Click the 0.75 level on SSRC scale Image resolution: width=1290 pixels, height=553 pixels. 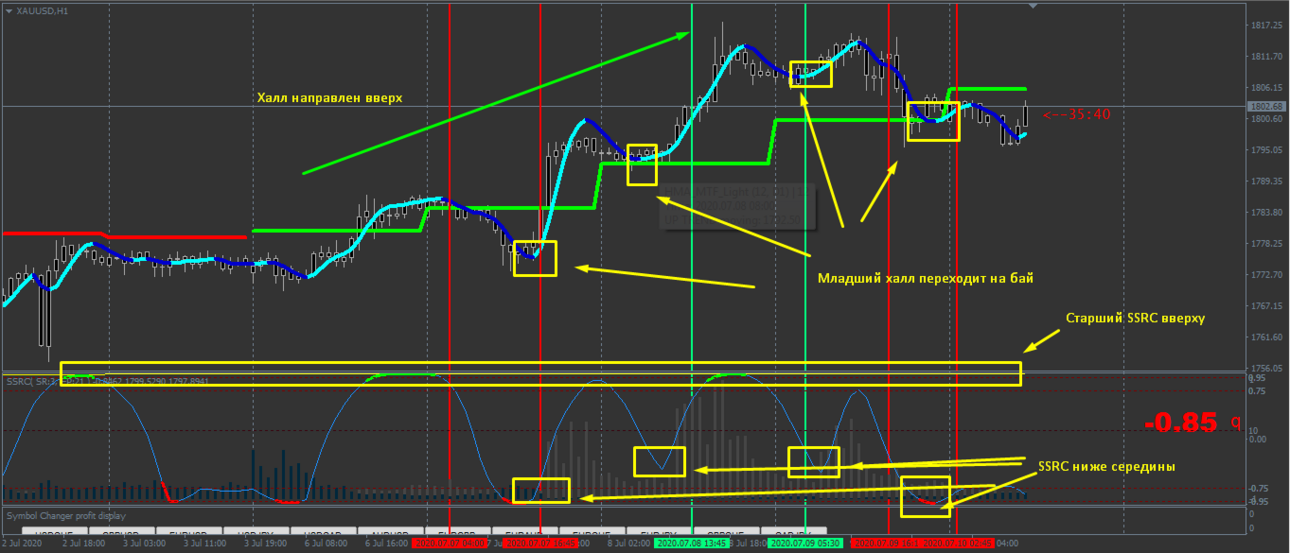[1259, 391]
